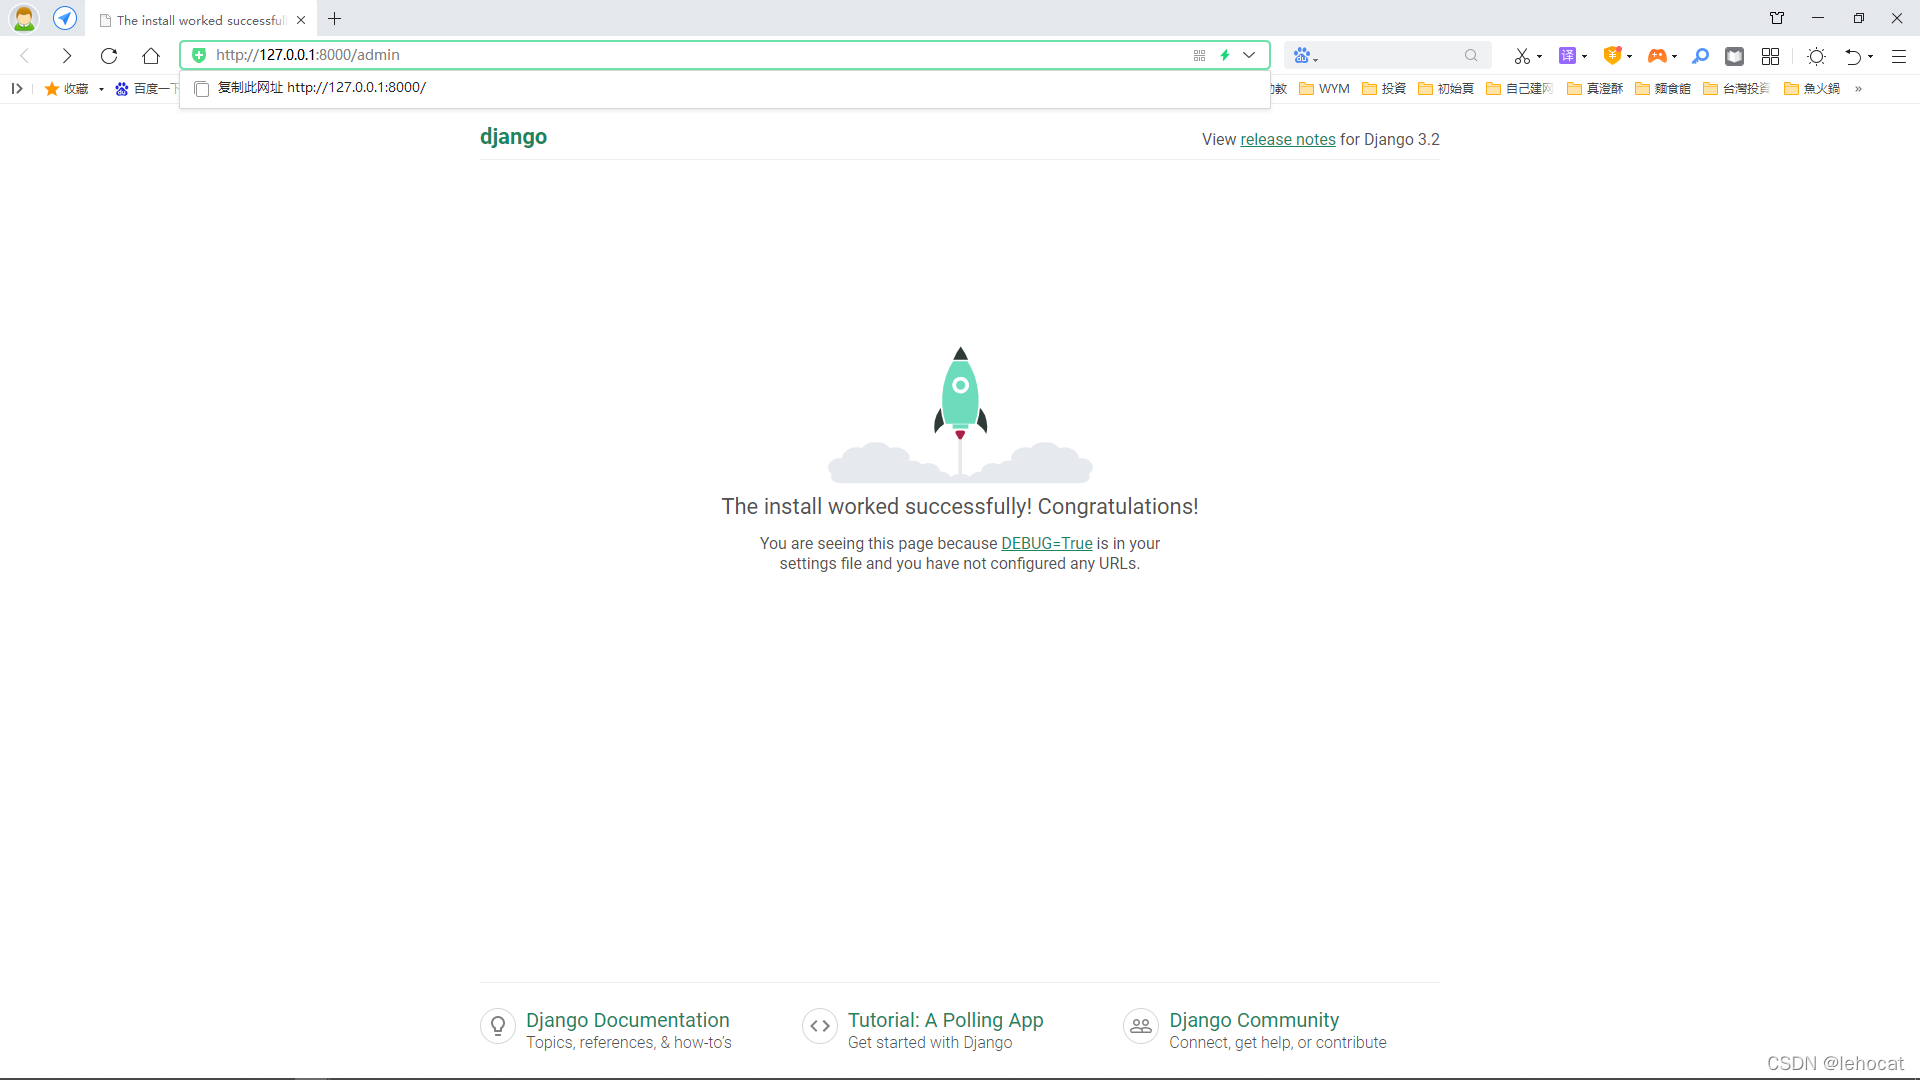This screenshot has width=1920, height=1080.
Task: Open the 自己建网 bookmark folder
Action: point(1520,89)
